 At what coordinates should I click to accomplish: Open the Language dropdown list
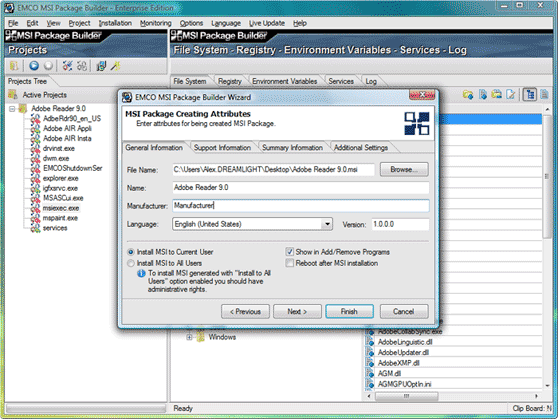(327, 224)
